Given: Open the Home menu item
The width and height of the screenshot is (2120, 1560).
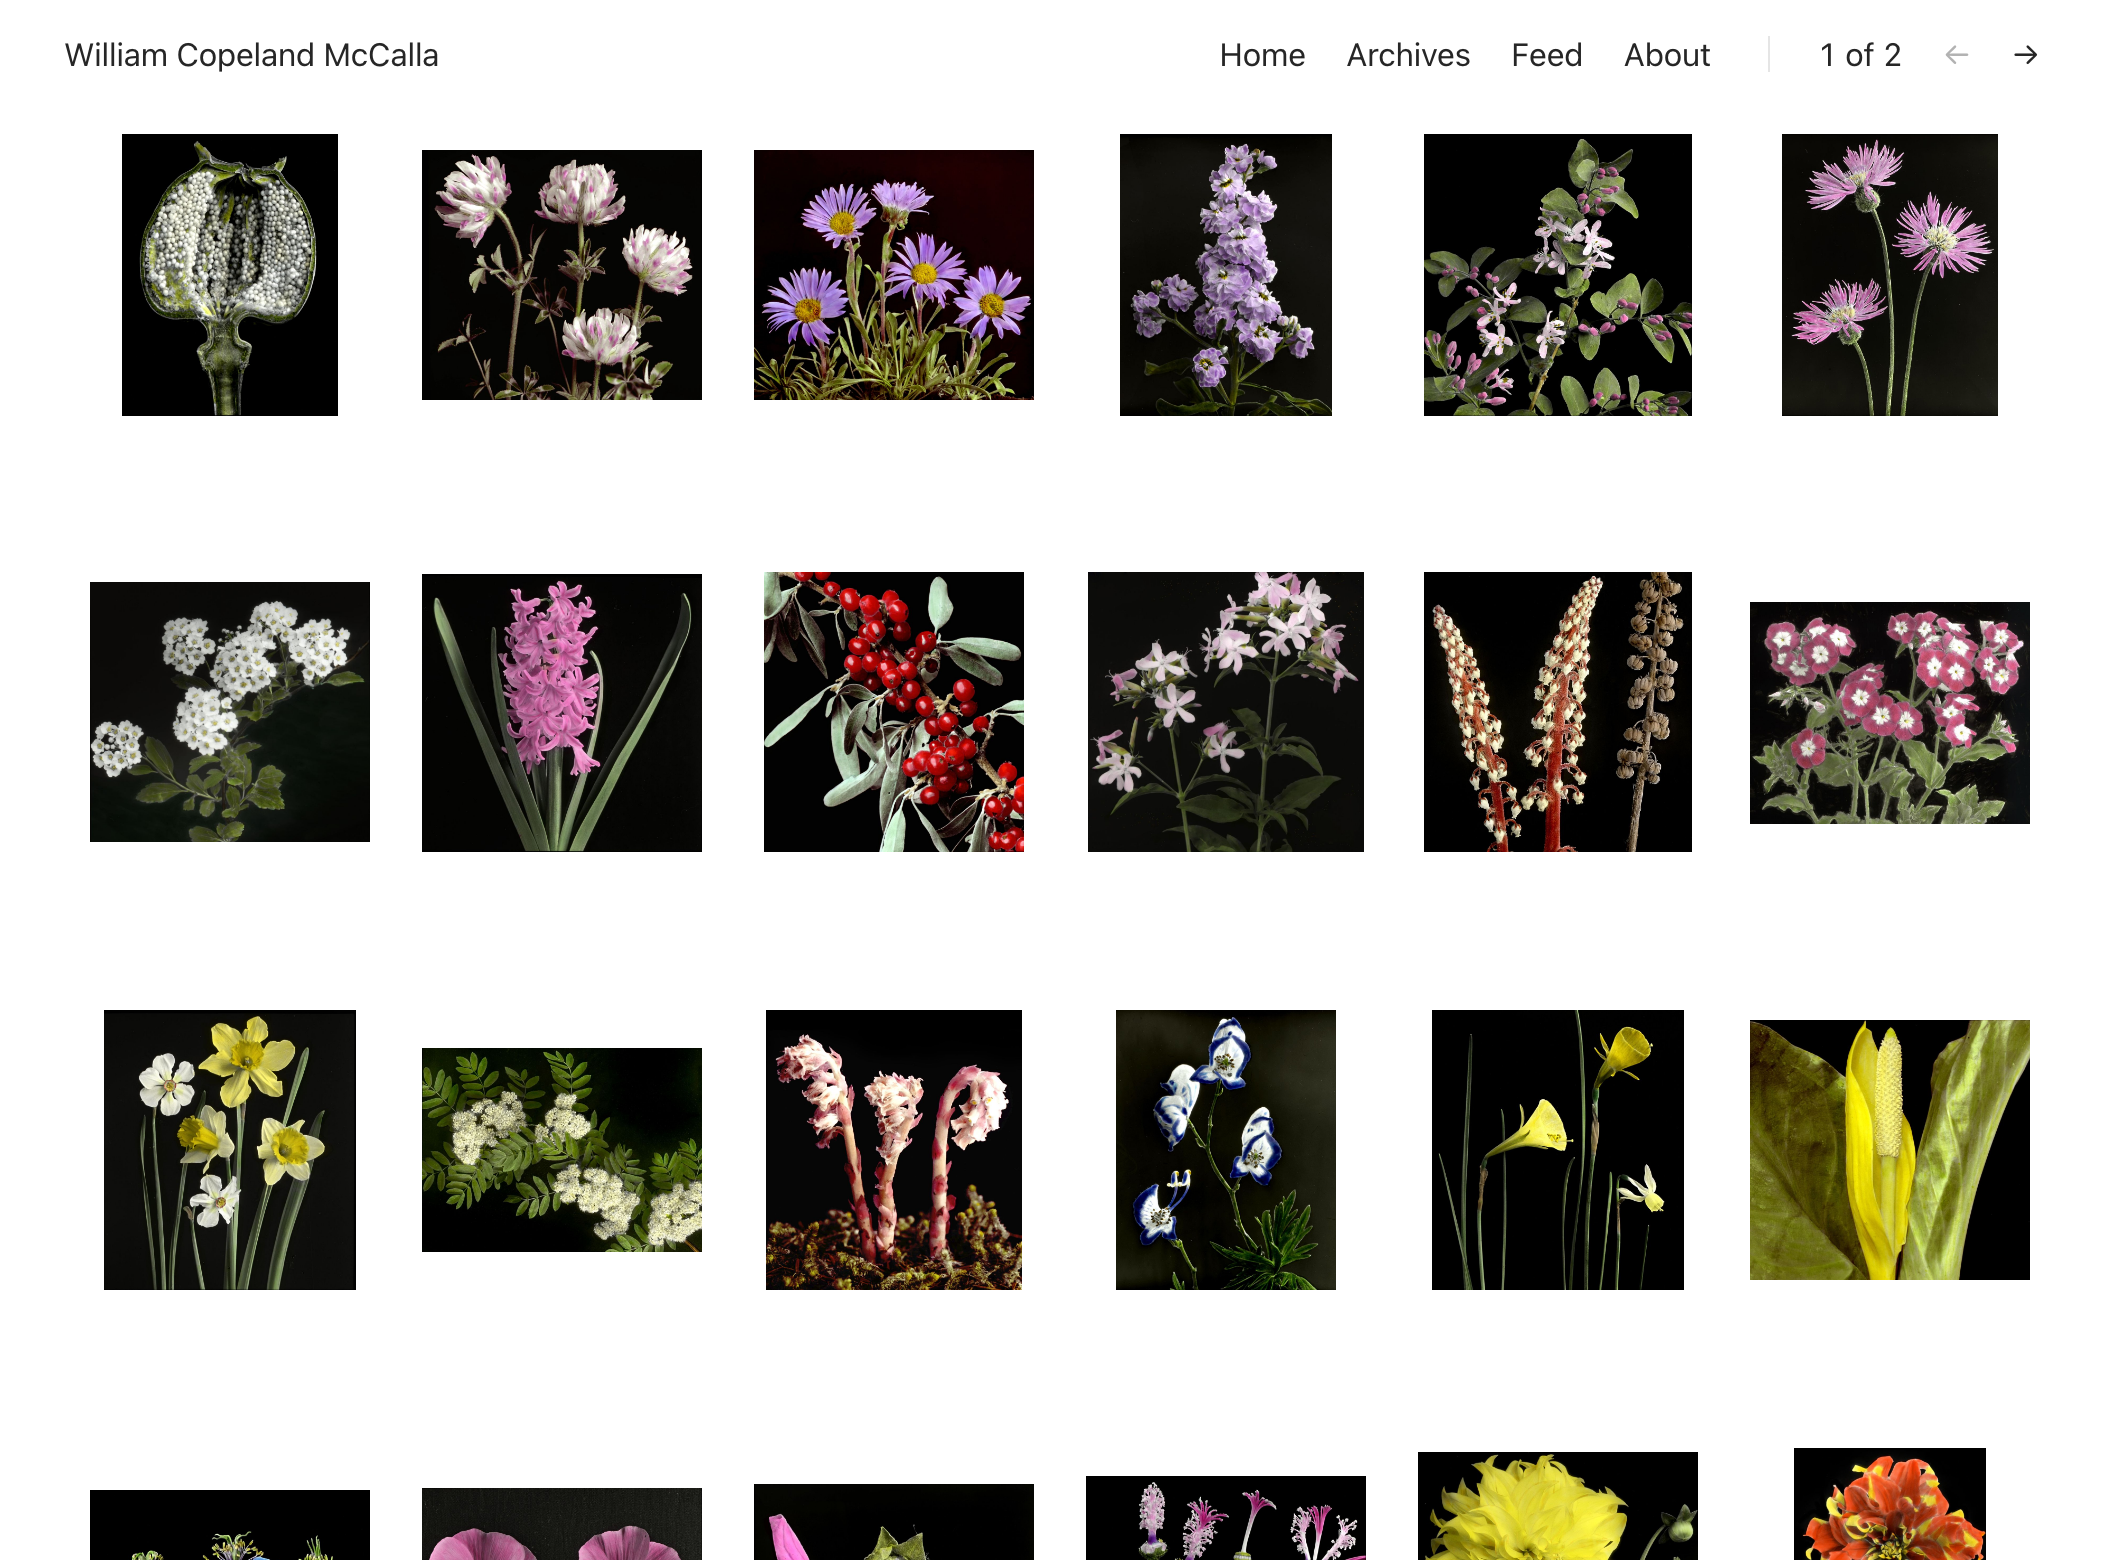Looking at the screenshot, I should tap(1262, 55).
